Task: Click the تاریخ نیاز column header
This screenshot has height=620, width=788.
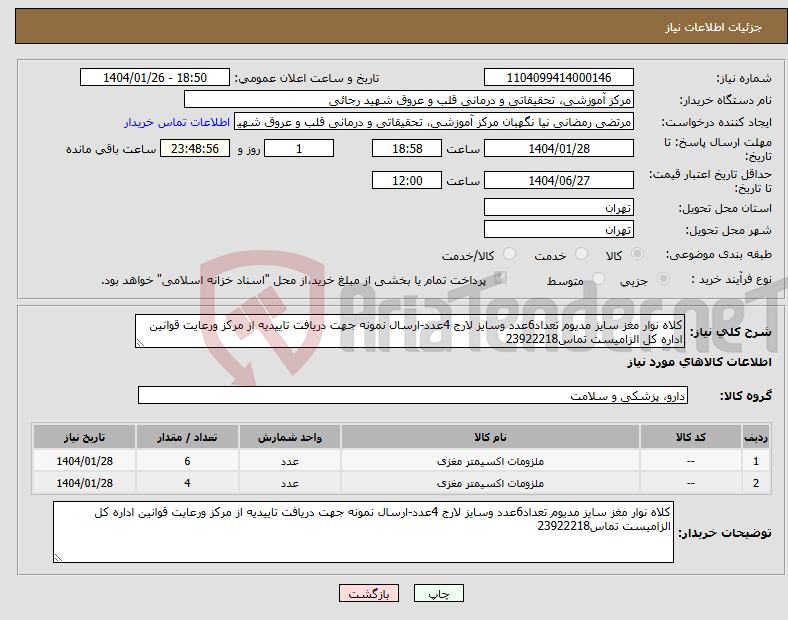Action: 84,437
